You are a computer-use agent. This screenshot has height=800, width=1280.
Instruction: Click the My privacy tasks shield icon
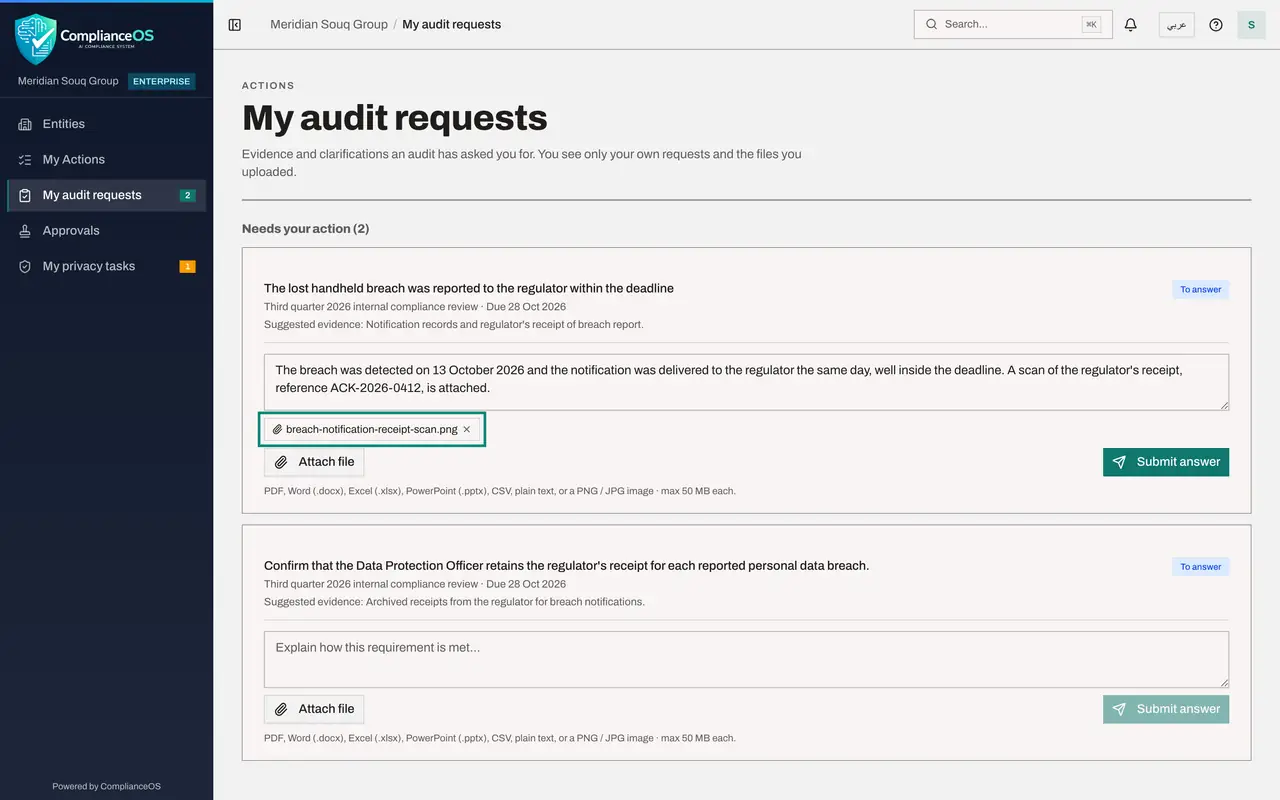click(25, 266)
